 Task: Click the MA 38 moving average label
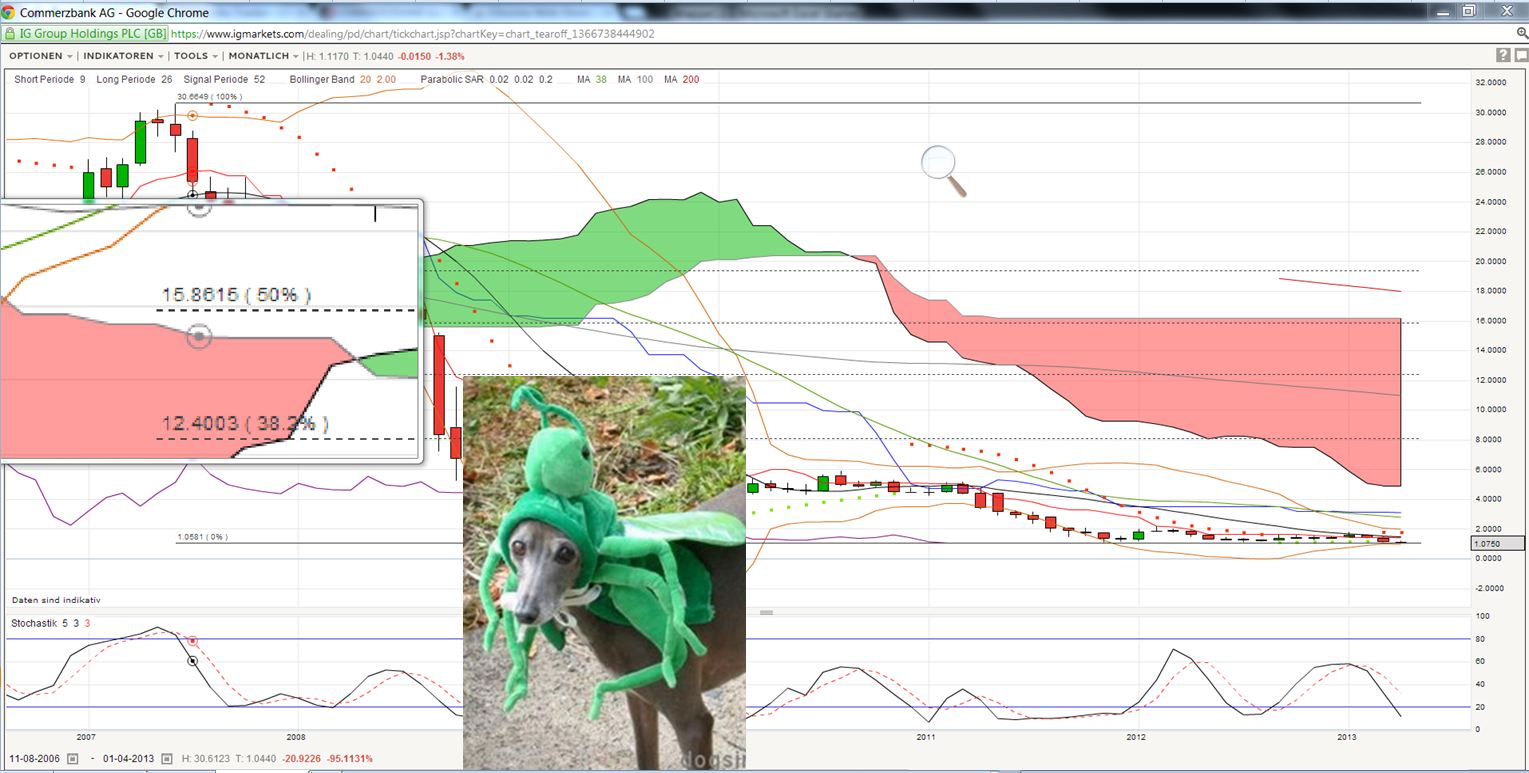tap(592, 79)
